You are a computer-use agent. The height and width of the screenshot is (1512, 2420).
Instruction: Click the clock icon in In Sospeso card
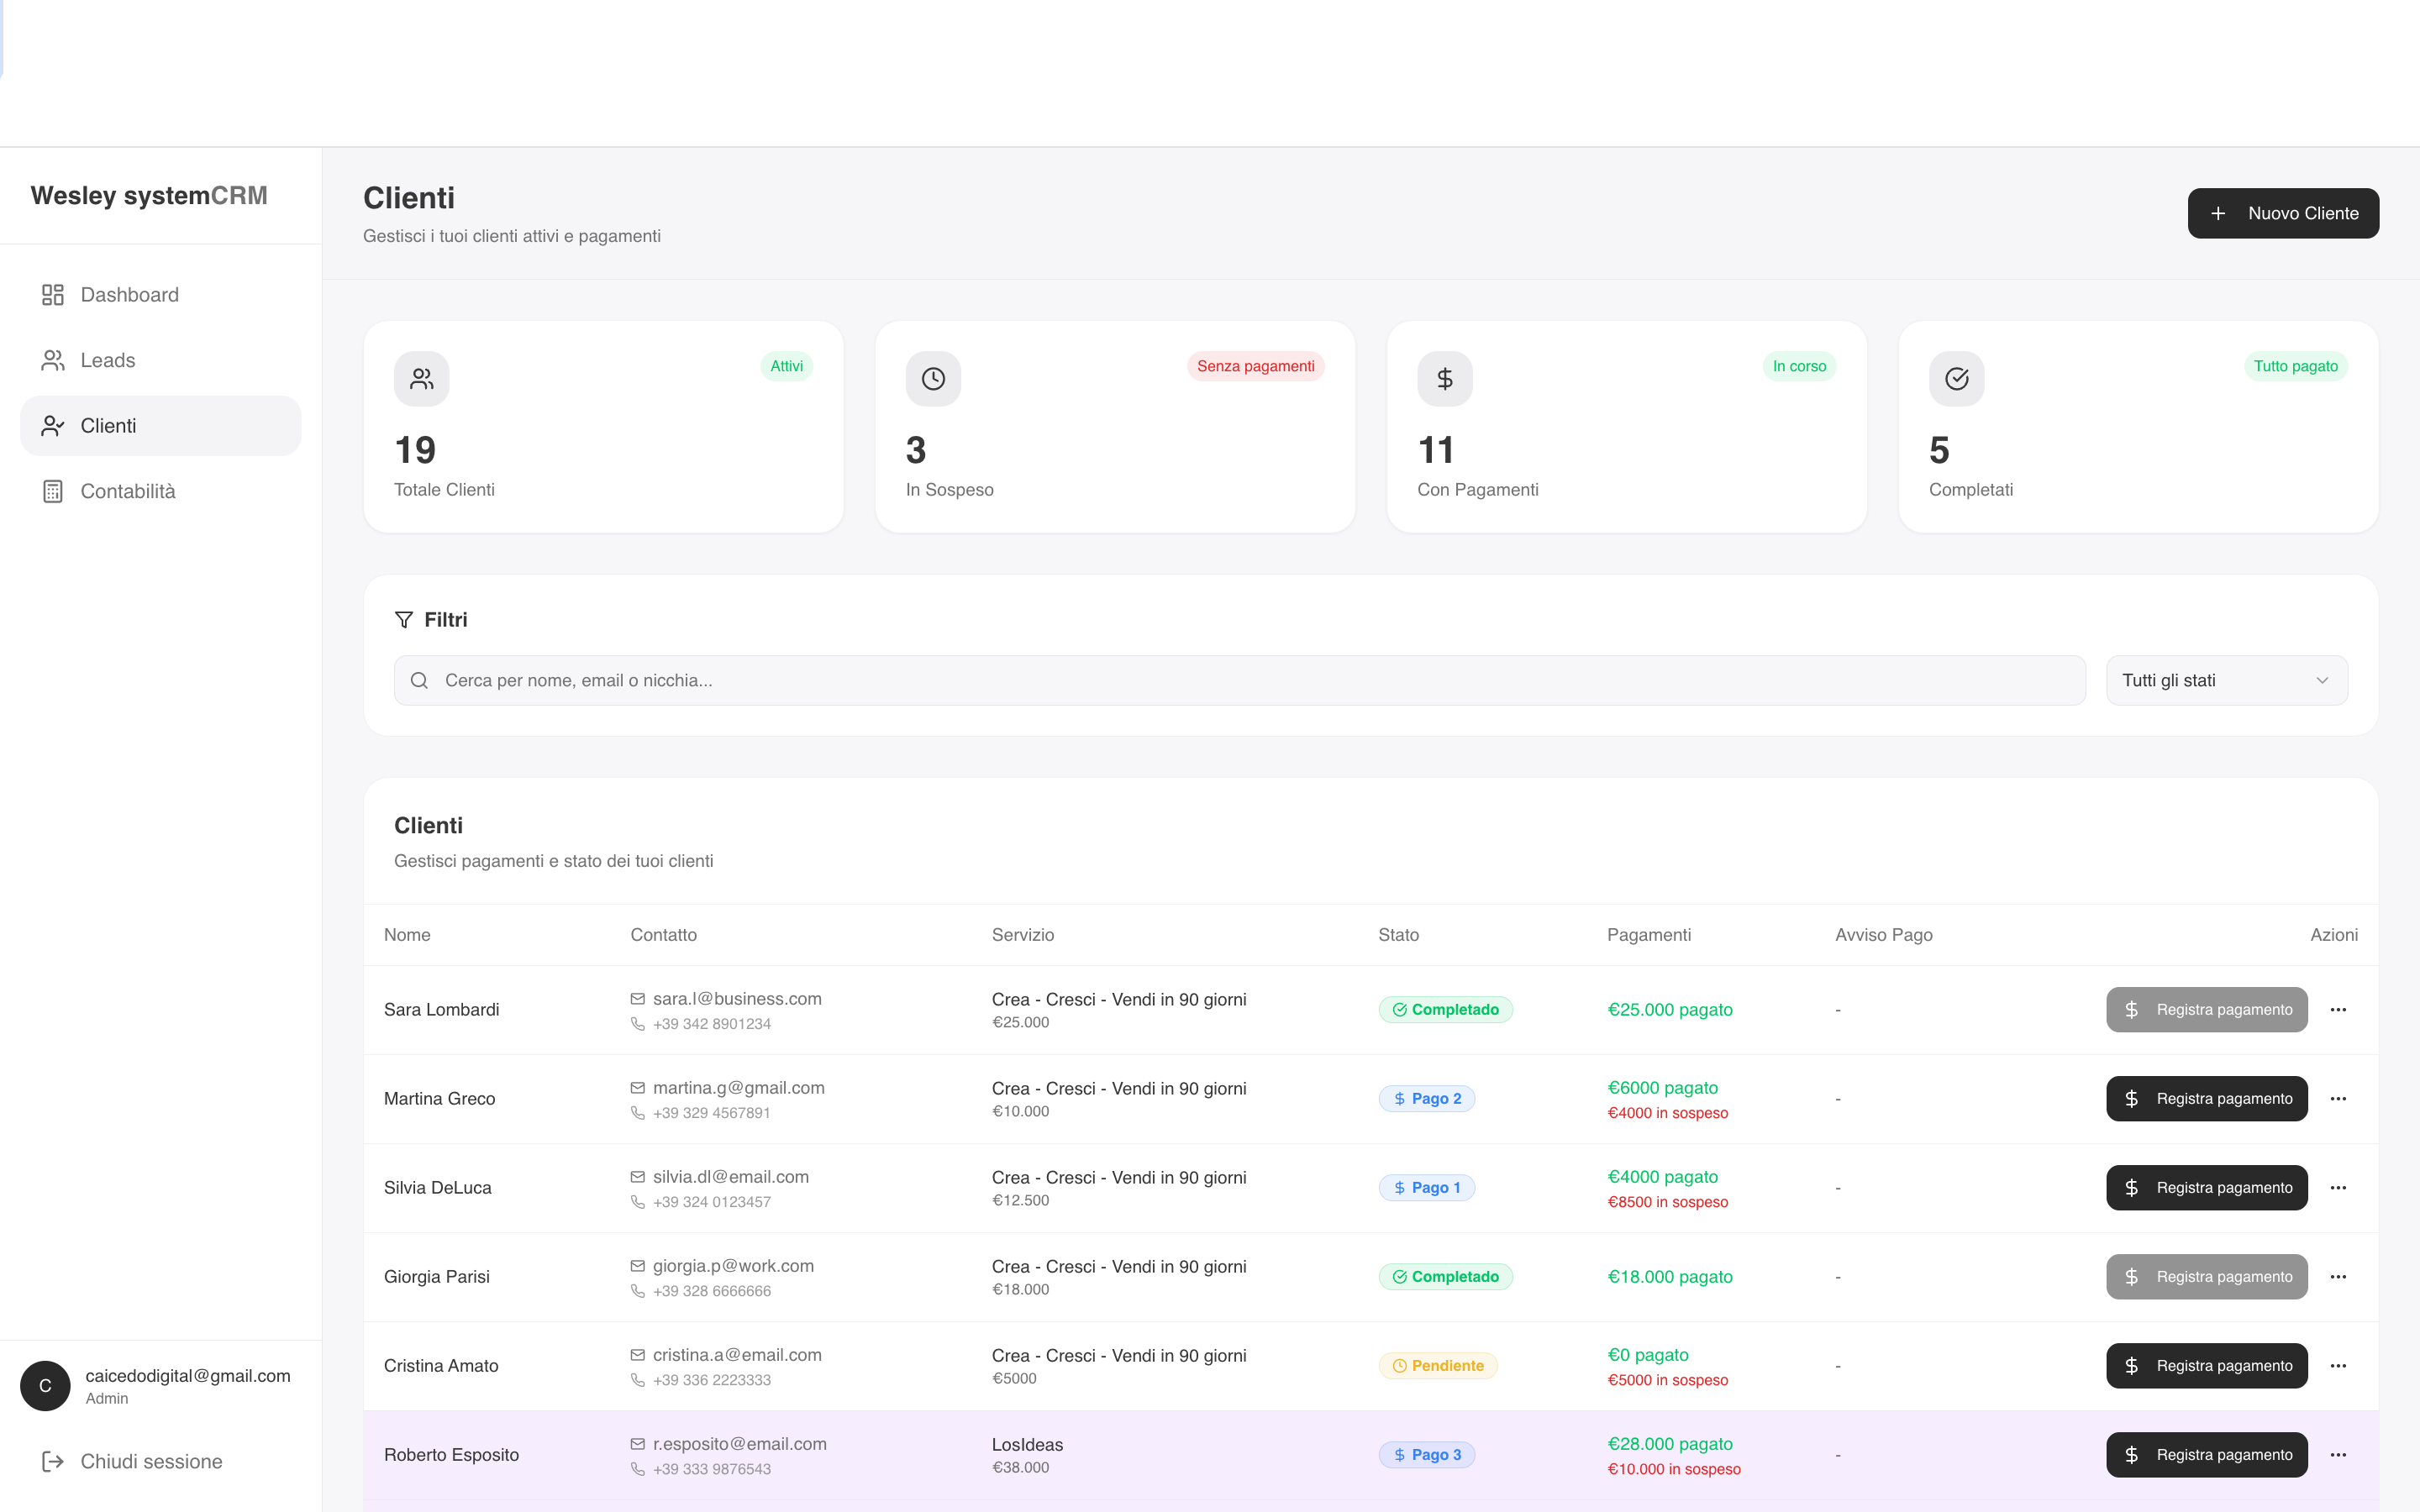tap(933, 379)
